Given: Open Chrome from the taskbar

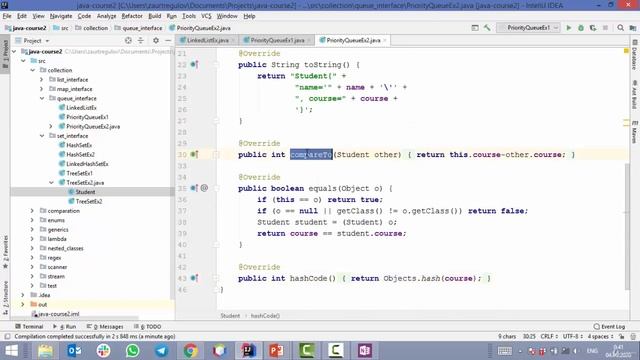Looking at the screenshot, I should (191, 351).
